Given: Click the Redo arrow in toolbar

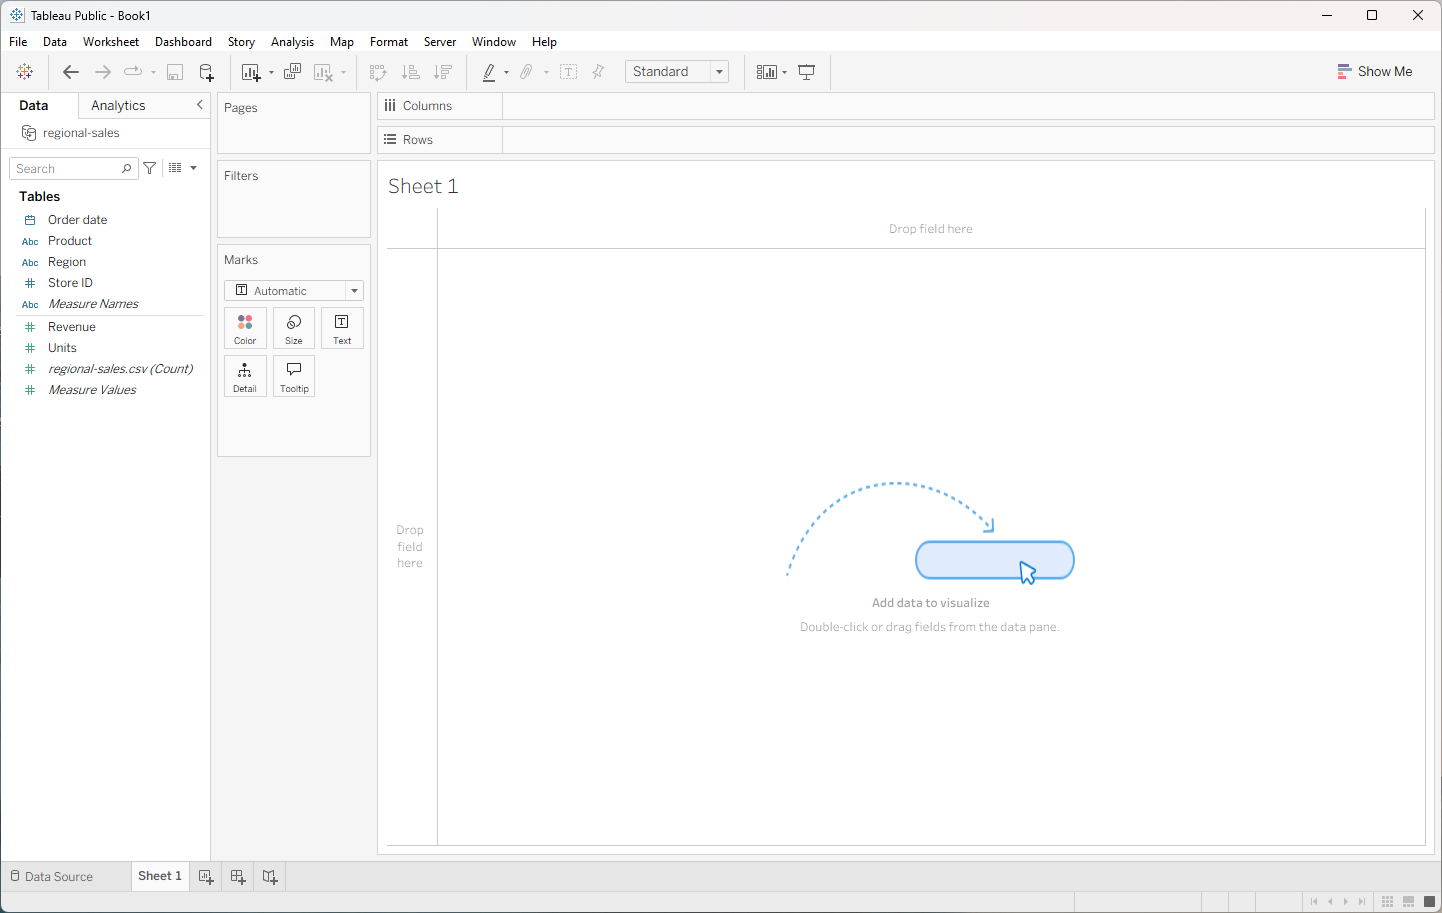Looking at the screenshot, I should 102,72.
